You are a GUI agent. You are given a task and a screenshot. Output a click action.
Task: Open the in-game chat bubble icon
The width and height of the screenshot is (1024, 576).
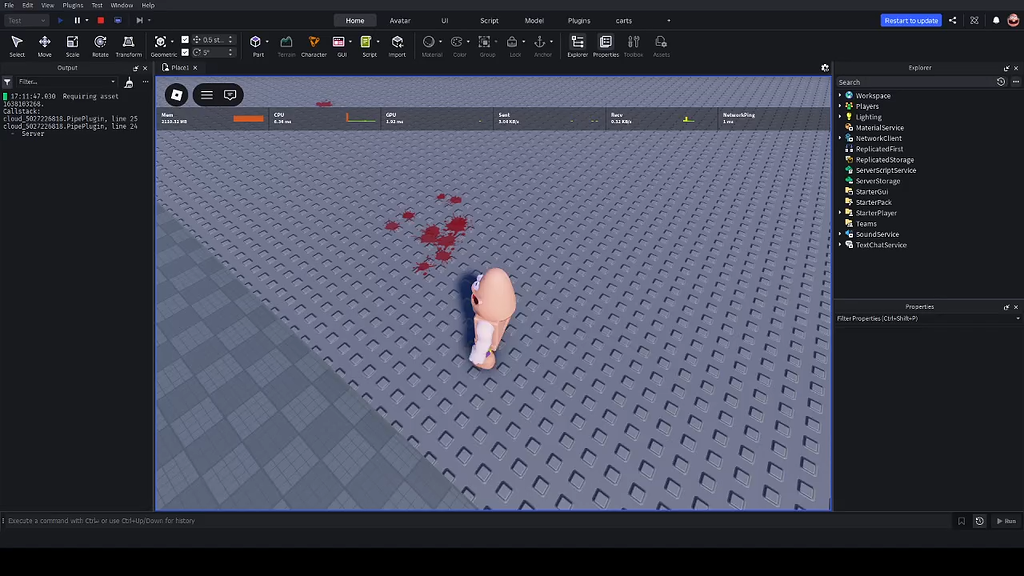(230, 95)
